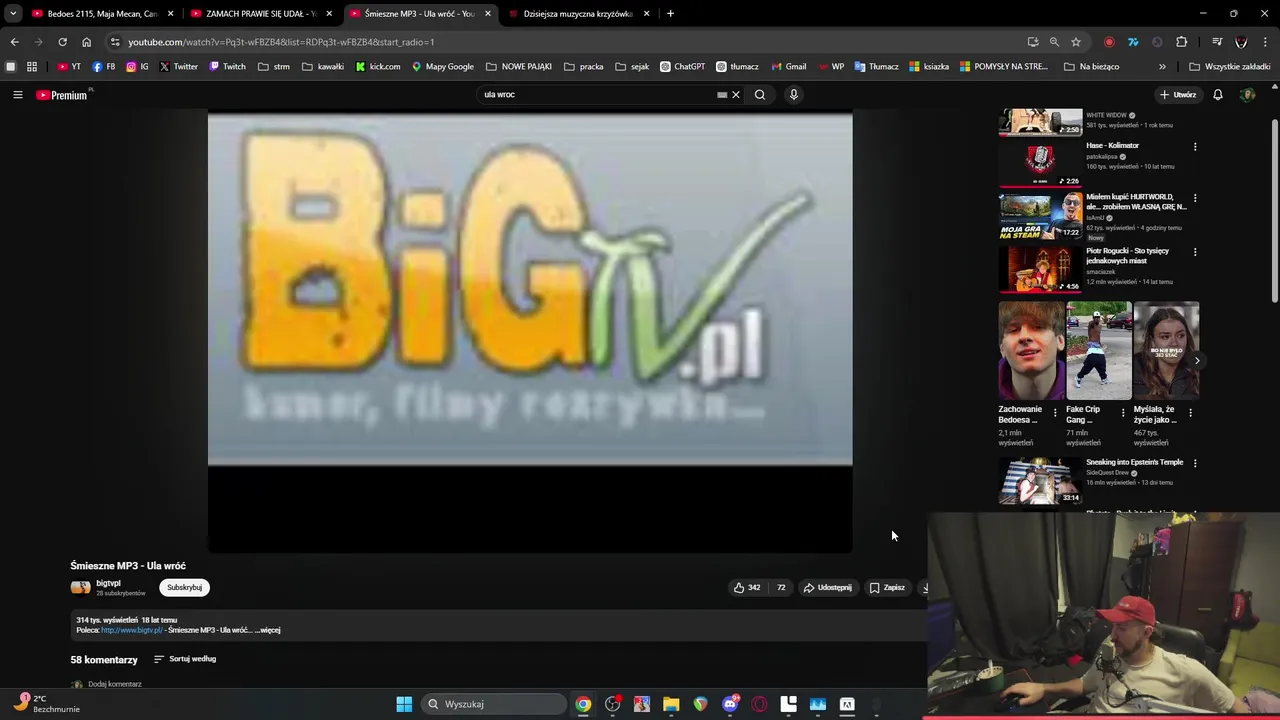The height and width of the screenshot is (720, 1280).
Task: Open Discord from the taskbar
Action: click(x=730, y=704)
